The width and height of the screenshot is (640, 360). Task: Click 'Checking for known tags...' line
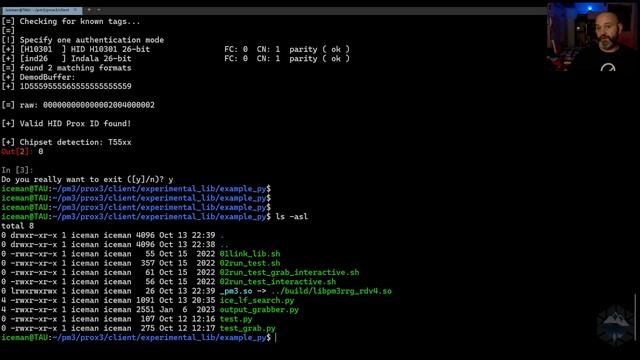point(71,22)
